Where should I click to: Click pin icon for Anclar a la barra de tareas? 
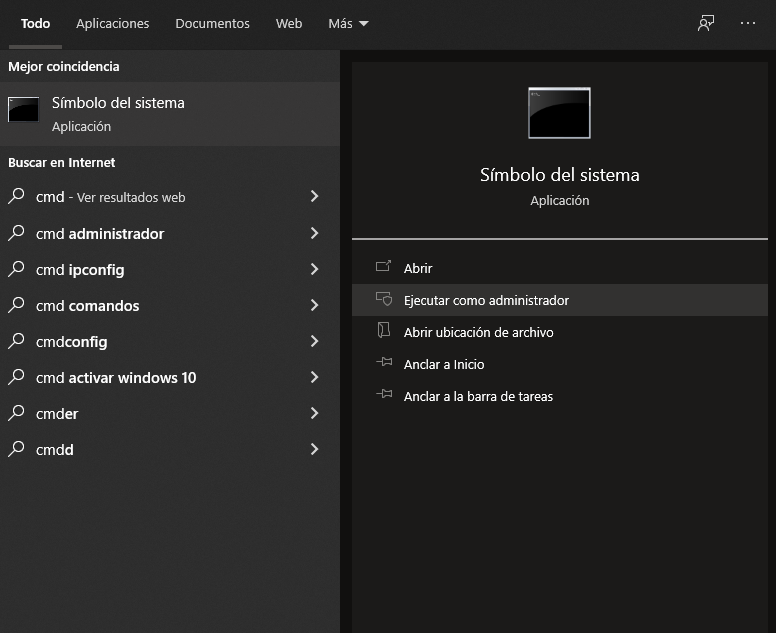(x=383, y=396)
